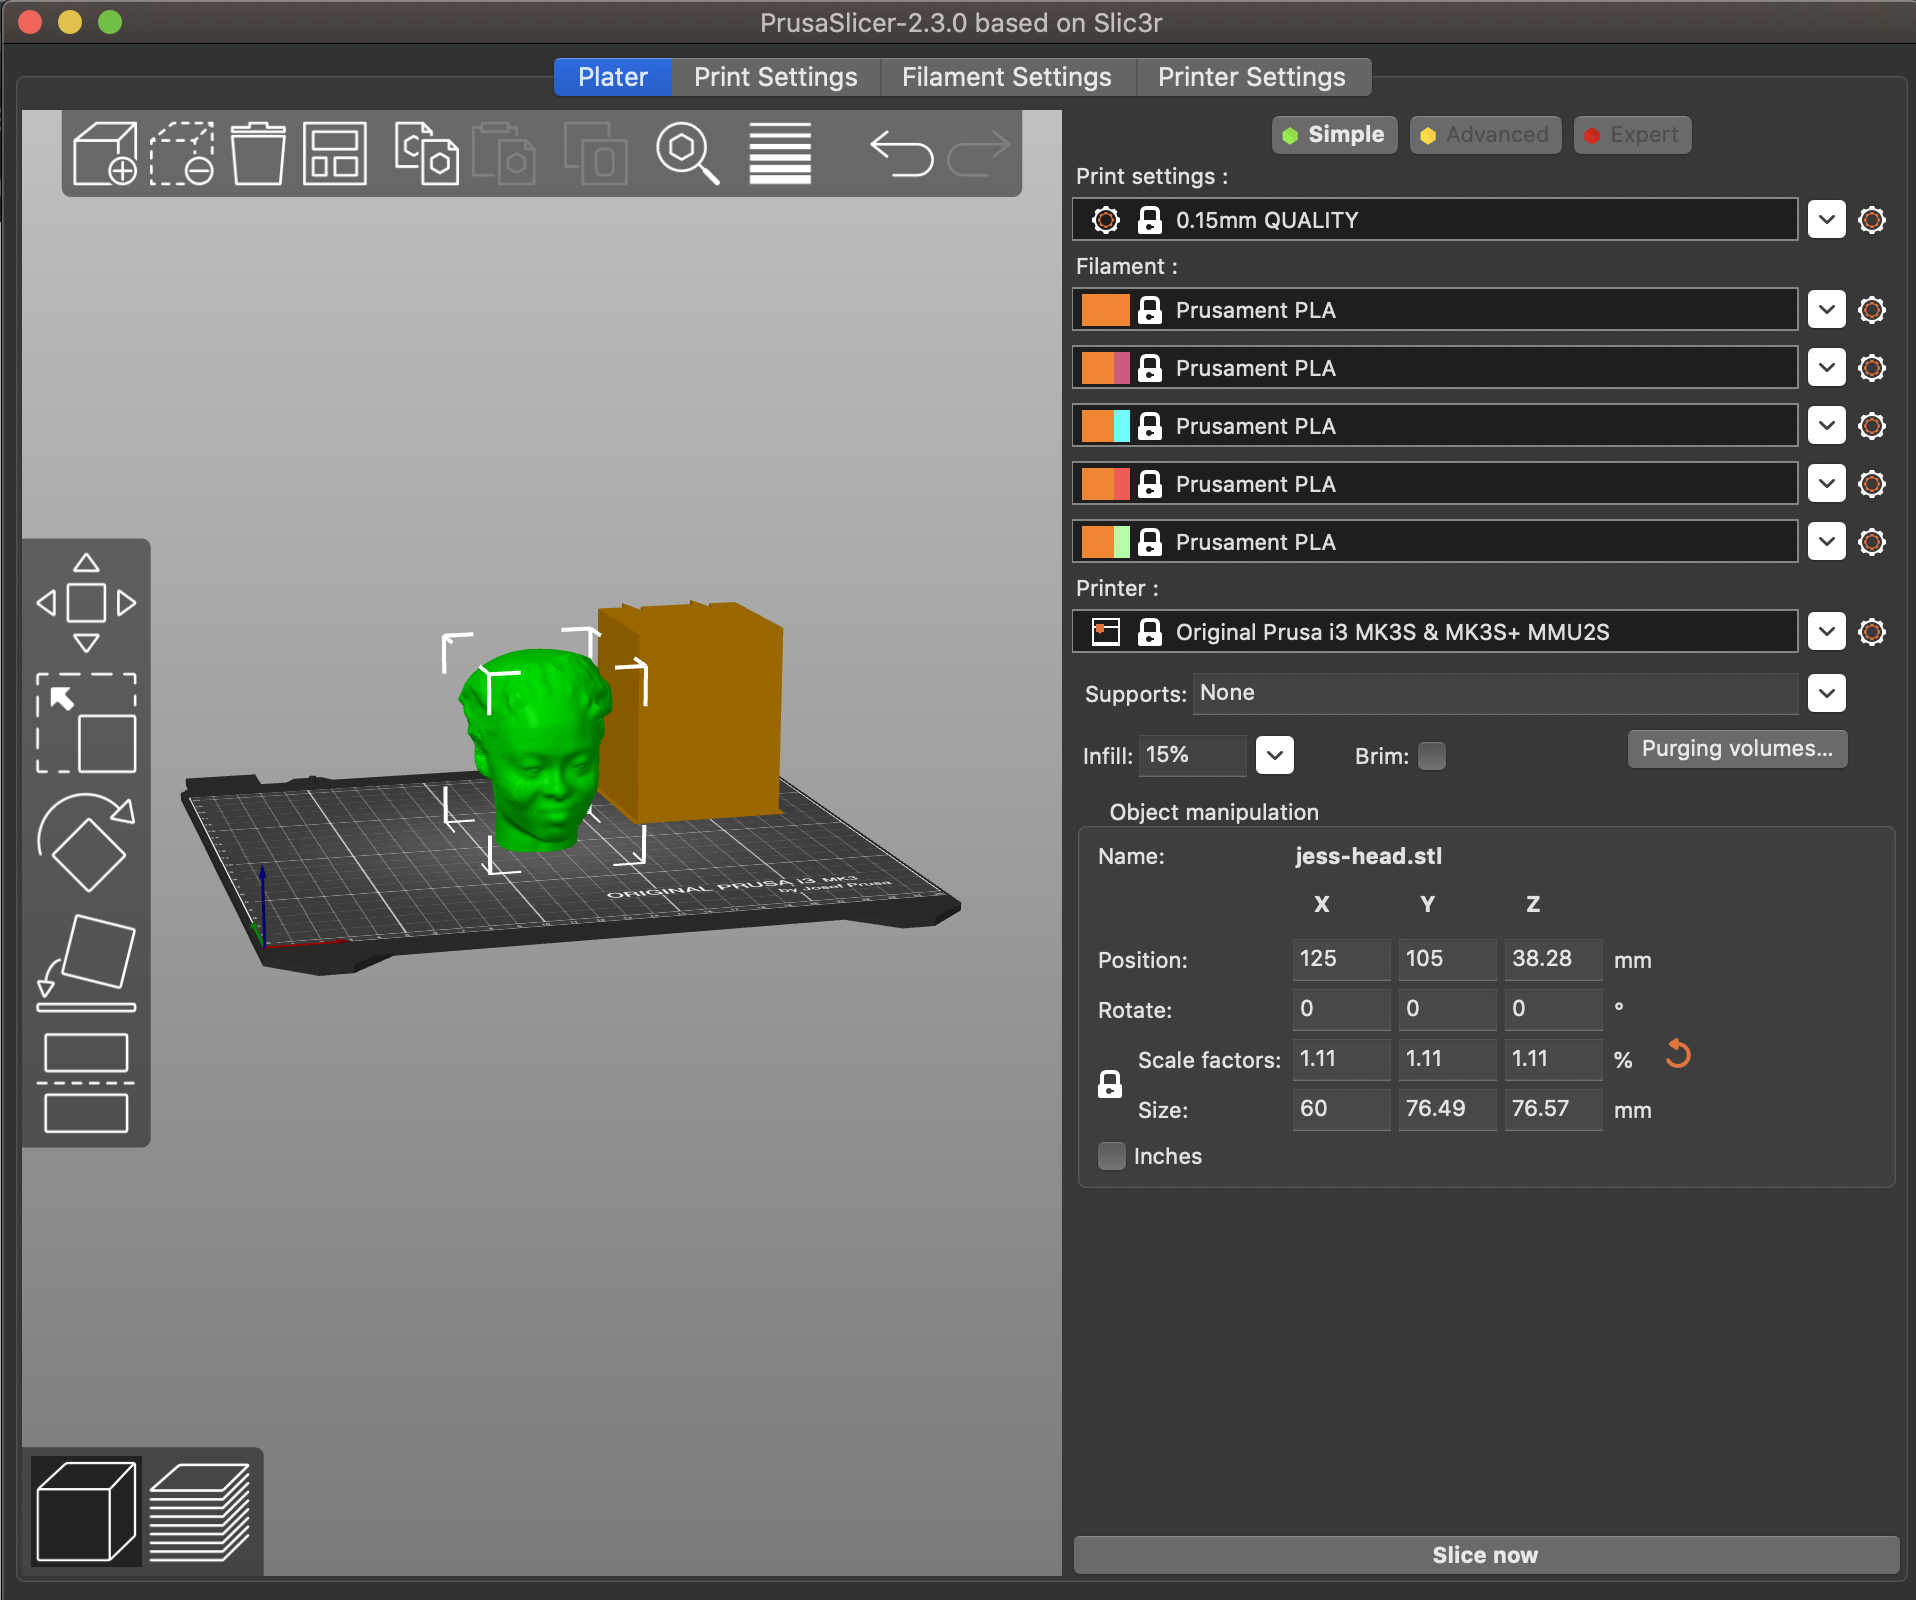Select the Place on face tool

click(x=86, y=962)
